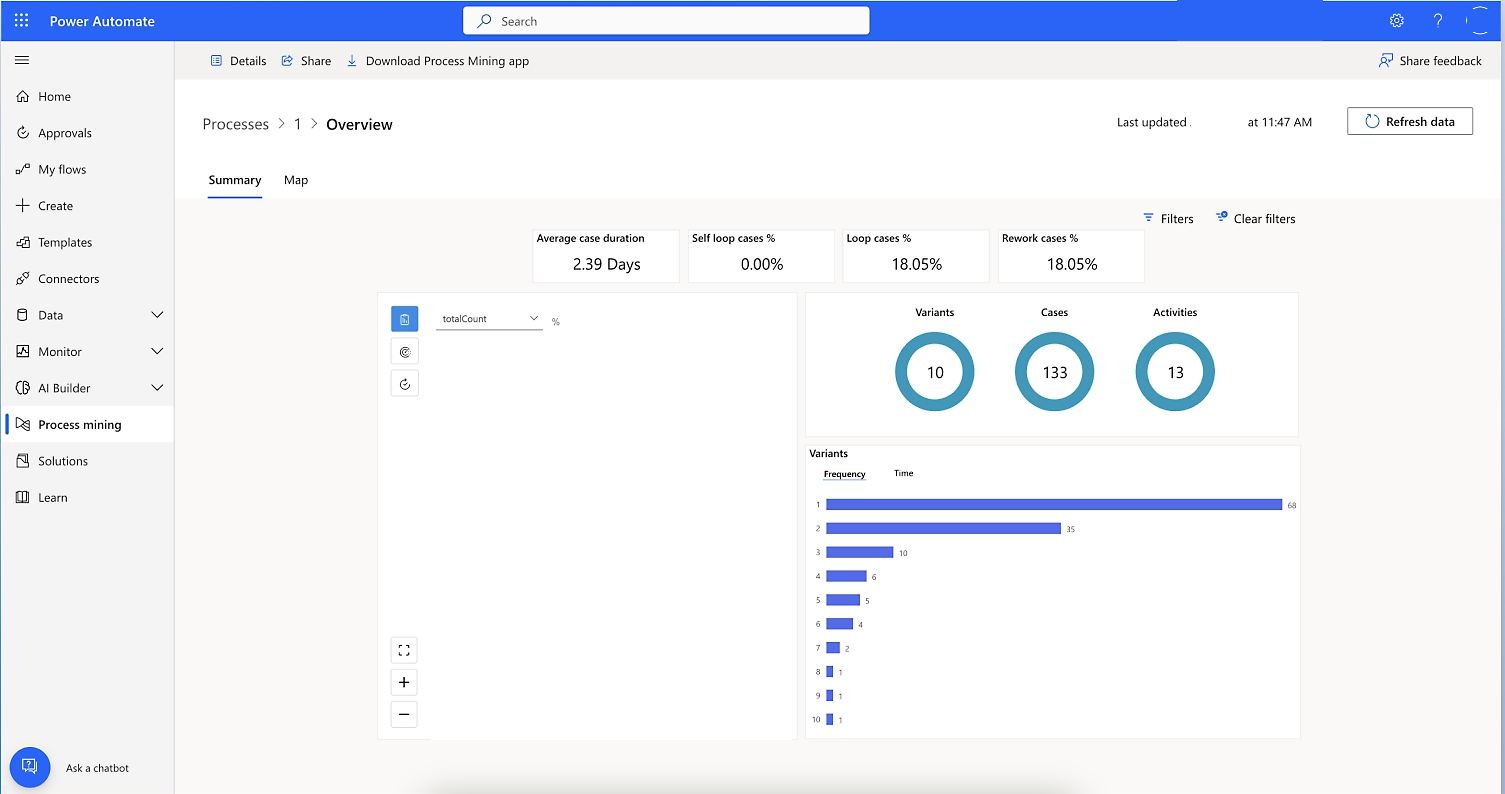This screenshot has width=1505, height=794.
Task: Open the user account avatar
Action: (x=1479, y=20)
